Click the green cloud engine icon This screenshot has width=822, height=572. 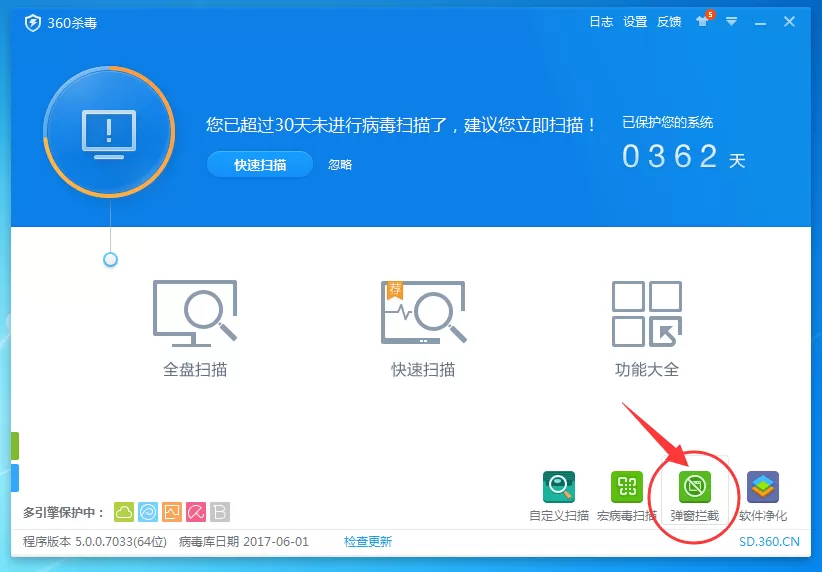pos(124,512)
